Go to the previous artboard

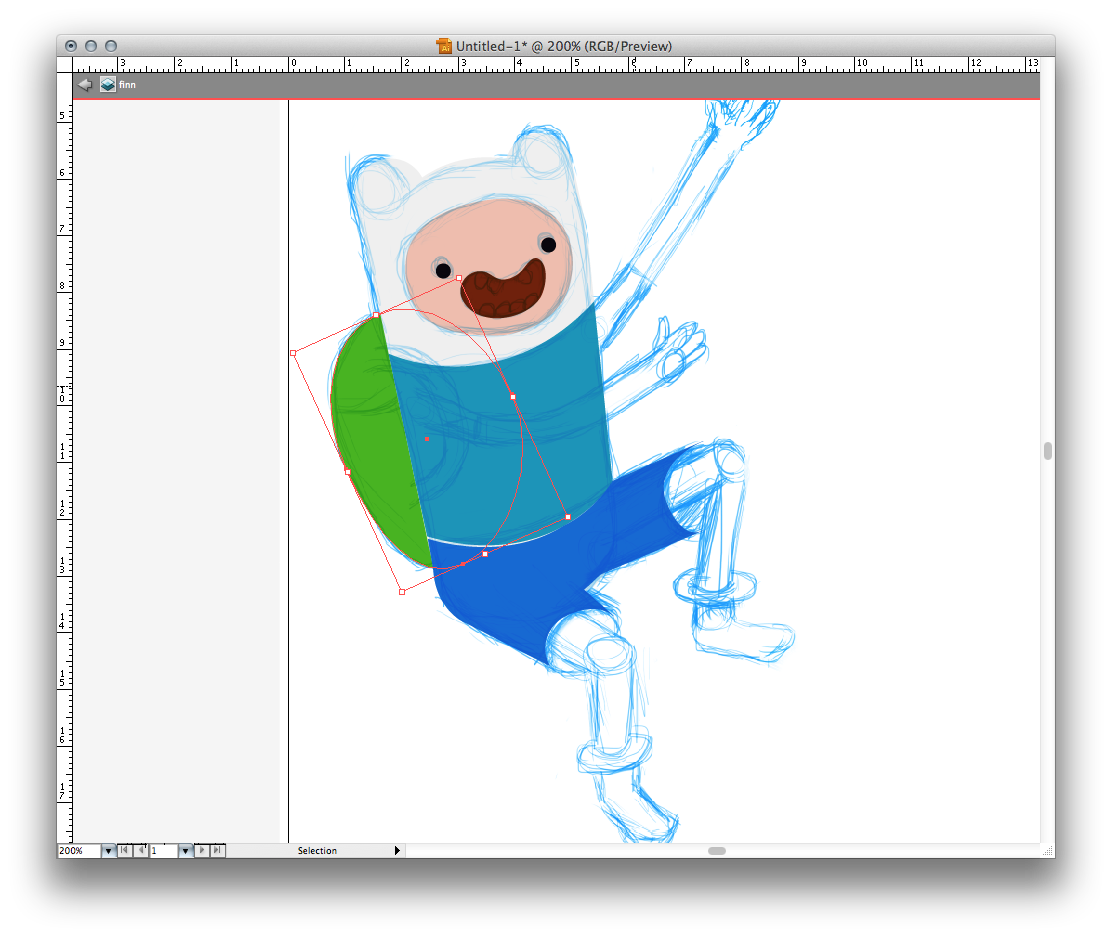point(141,851)
